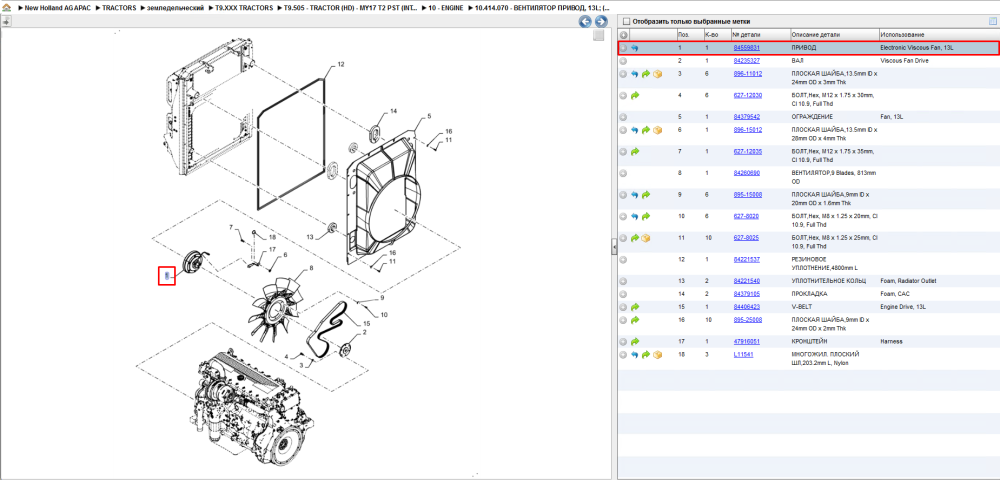Viewport: 1000px width, 480px height.
Task: Click package icon in row 627-8025
Action: pyautogui.click(x=645, y=238)
